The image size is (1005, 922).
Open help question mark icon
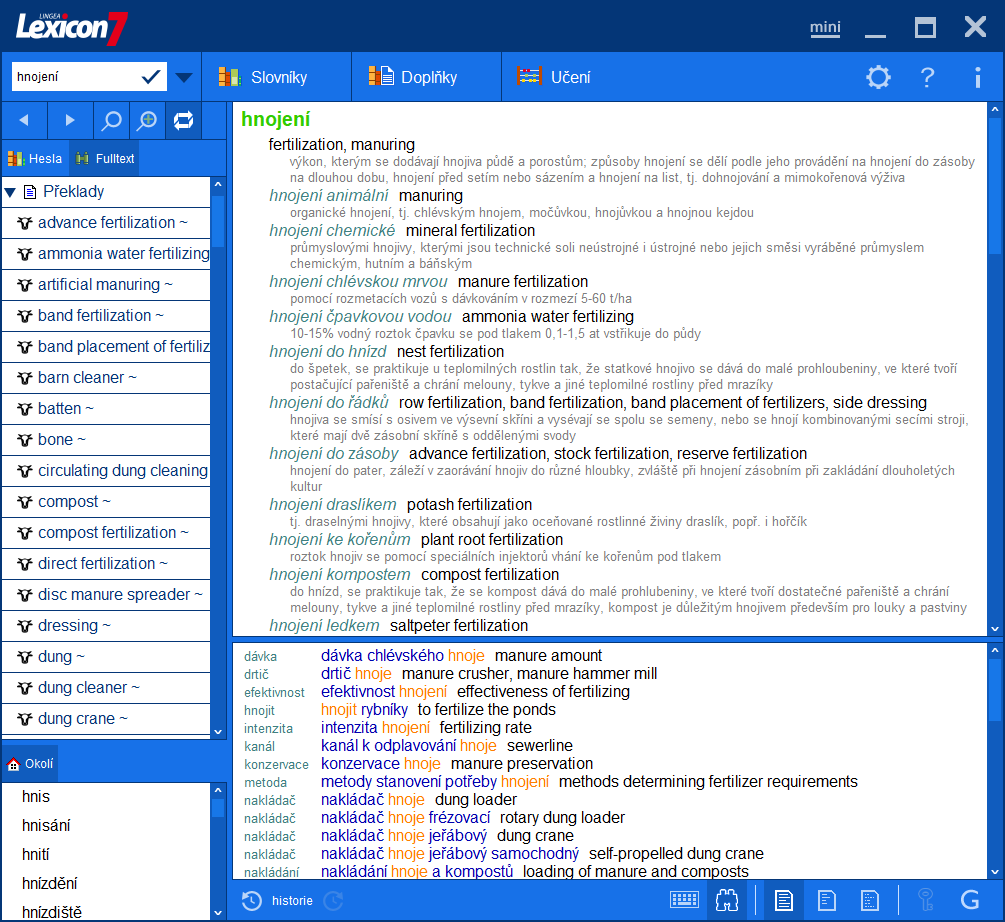[927, 78]
